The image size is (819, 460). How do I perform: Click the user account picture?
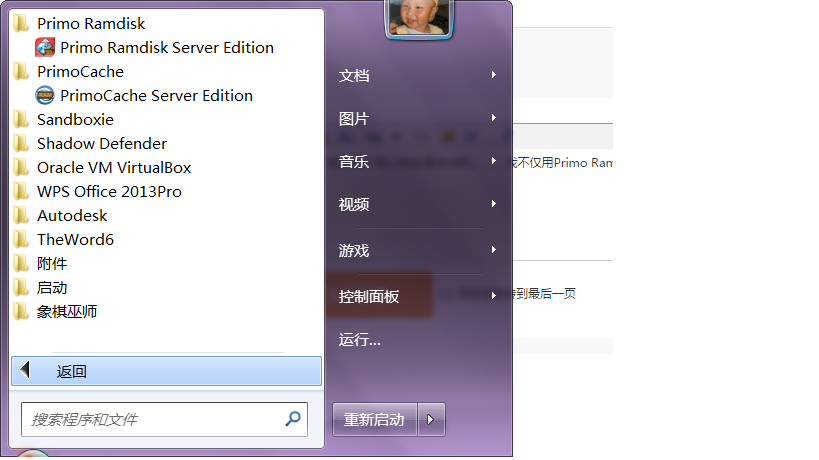pos(419,18)
